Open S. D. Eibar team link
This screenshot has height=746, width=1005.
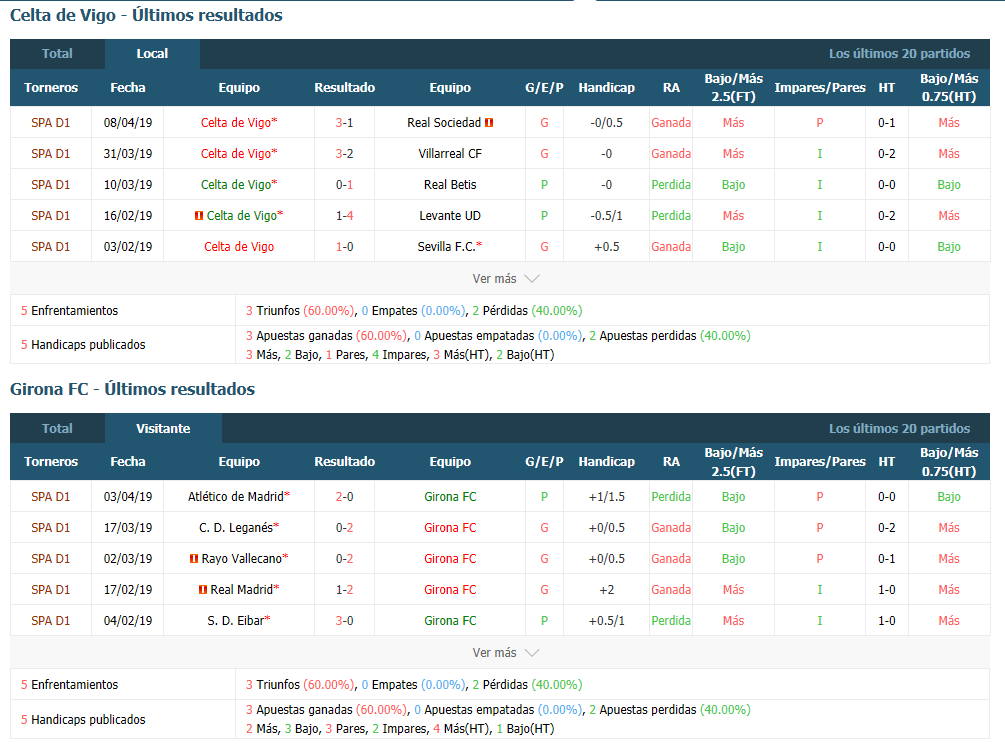click(x=236, y=620)
